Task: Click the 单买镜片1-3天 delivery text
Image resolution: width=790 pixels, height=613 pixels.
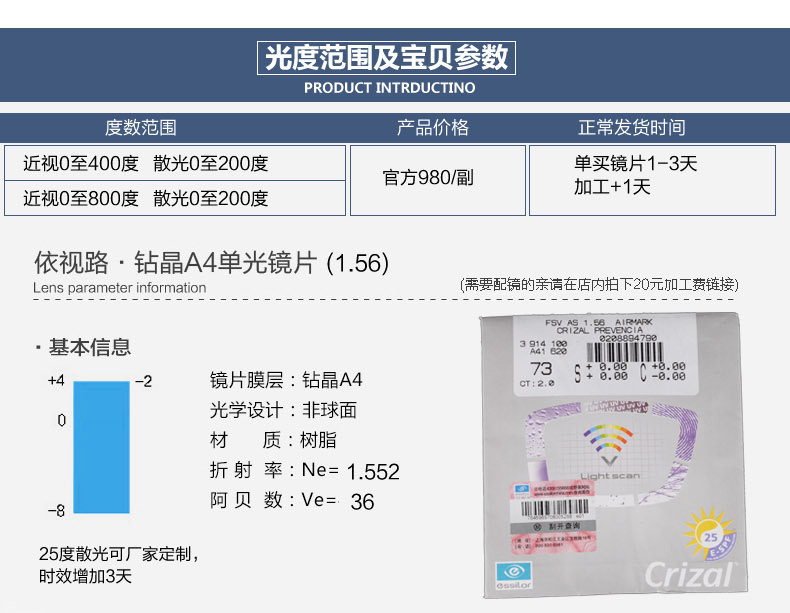Action: point(635,163)
